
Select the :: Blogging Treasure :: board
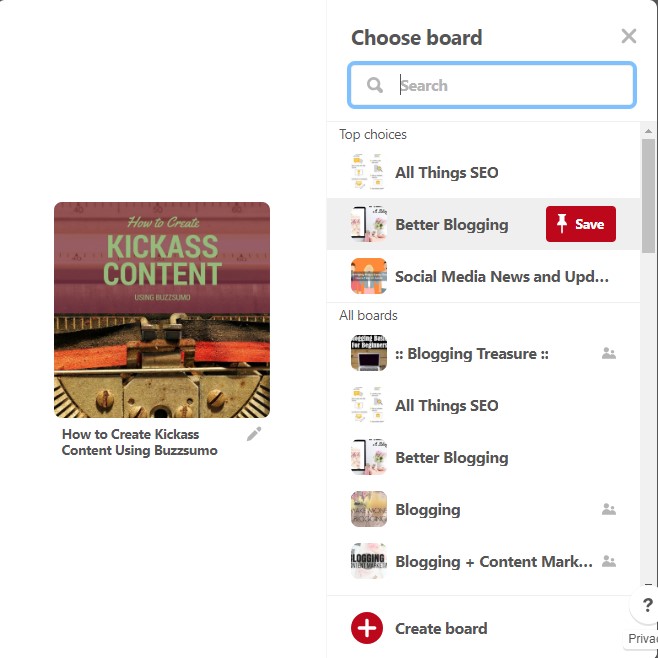472,354
